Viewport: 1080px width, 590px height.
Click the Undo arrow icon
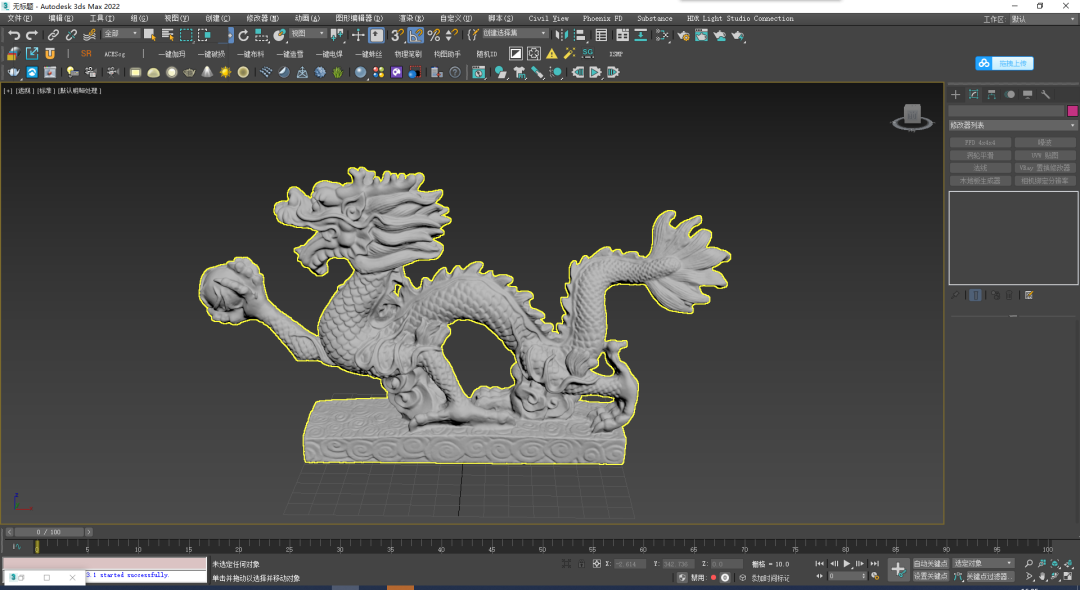(14, 35)
